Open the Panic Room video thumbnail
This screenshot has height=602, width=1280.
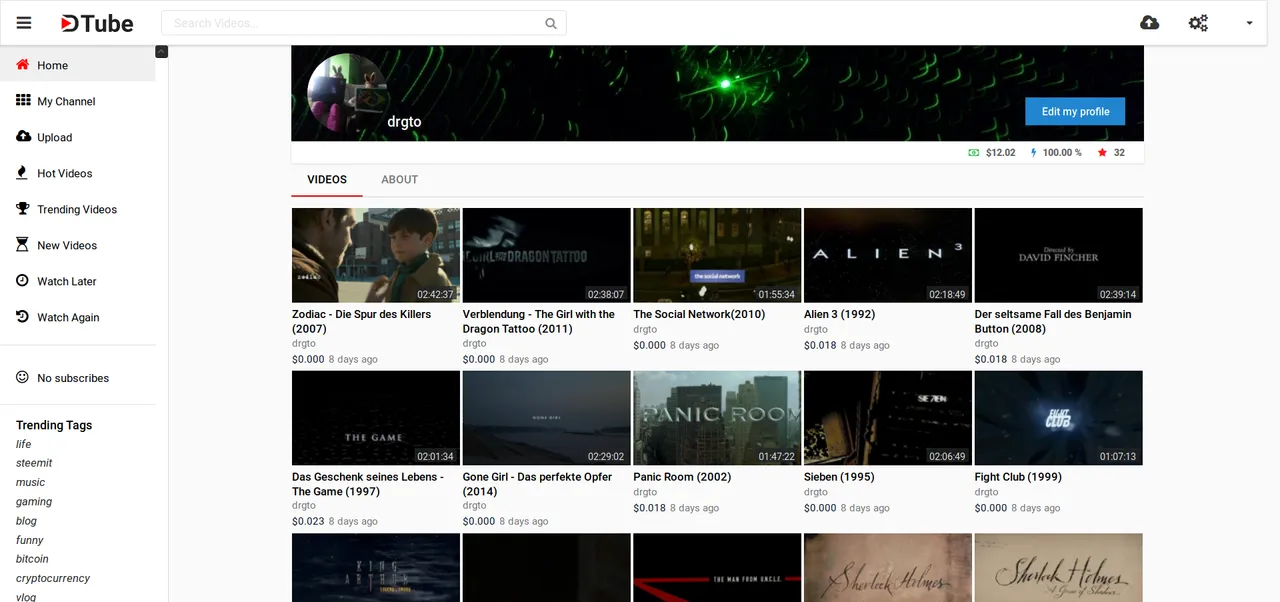click(717, 418)
